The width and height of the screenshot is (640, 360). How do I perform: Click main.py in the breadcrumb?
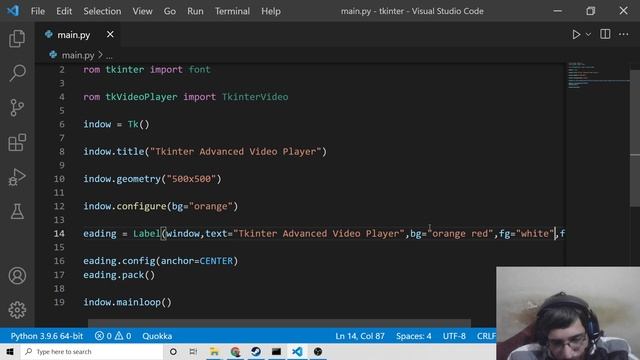[x=78, y=55]
